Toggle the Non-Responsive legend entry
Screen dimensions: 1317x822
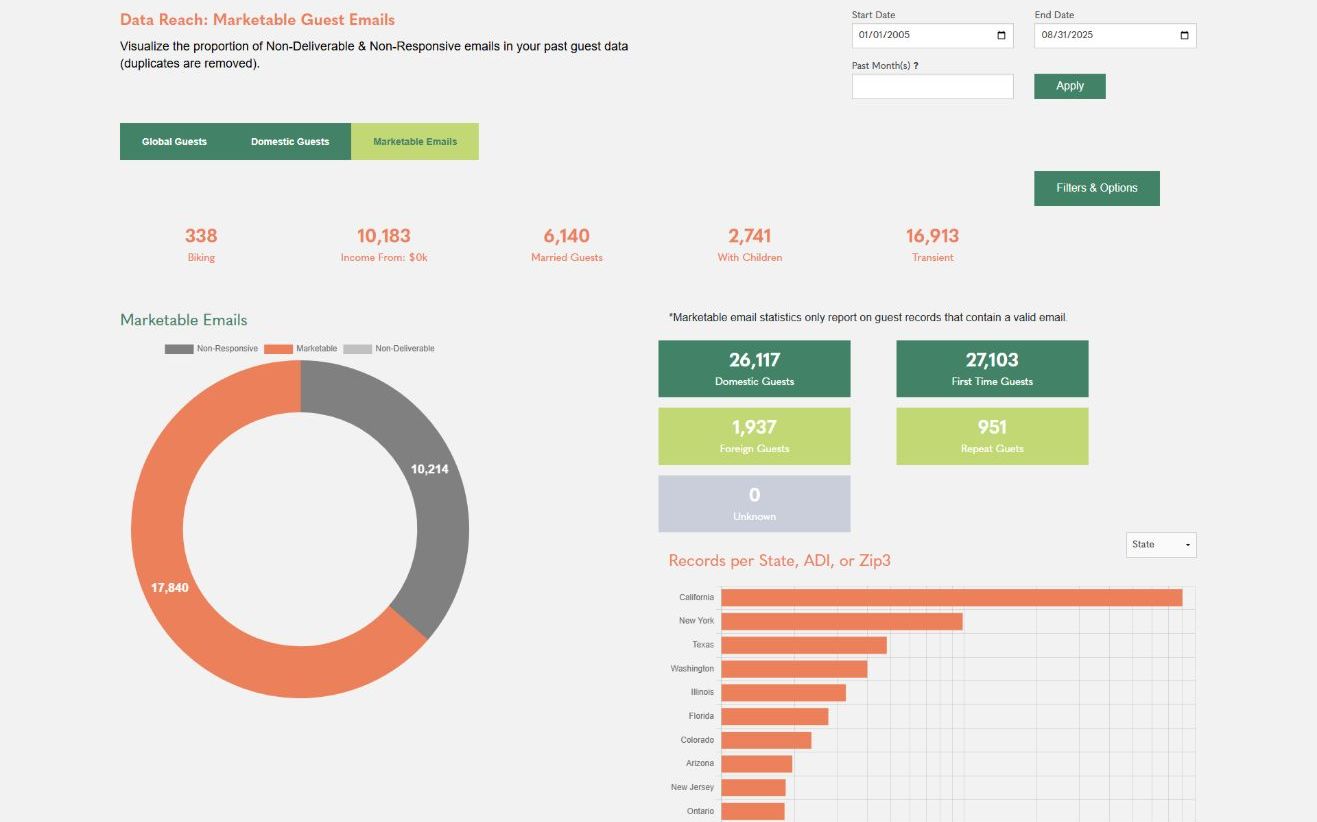coord(212,349)
